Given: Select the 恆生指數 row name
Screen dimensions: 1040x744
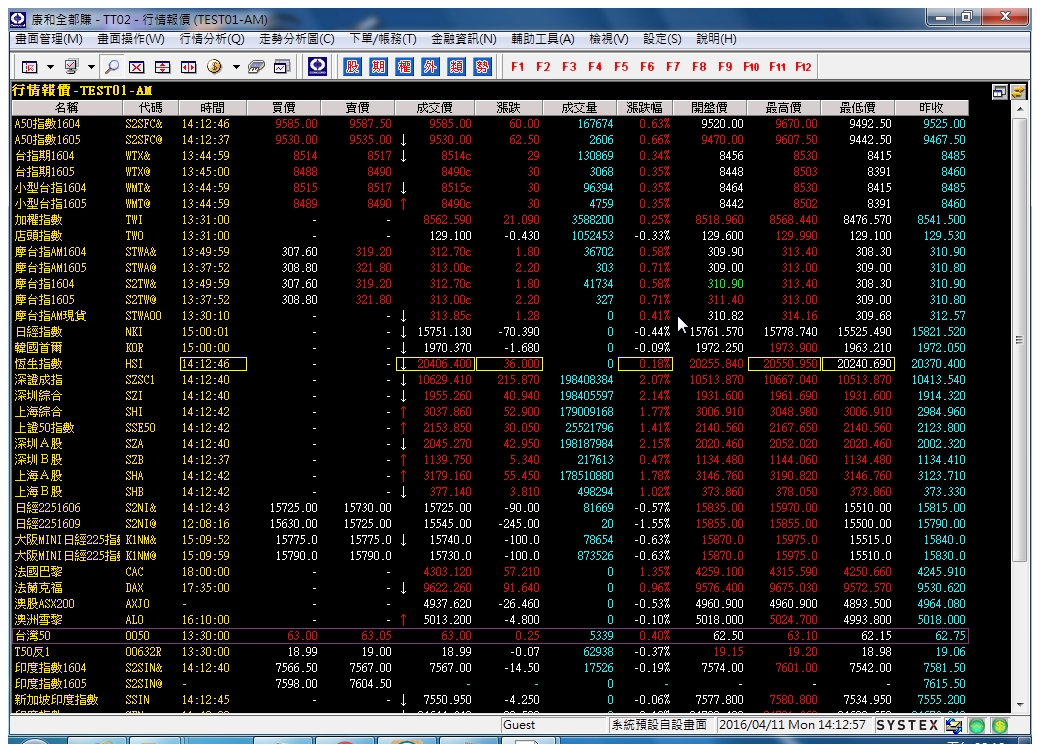Looking at the screenshot, I should pyautogui.click(x=38, y=364).
